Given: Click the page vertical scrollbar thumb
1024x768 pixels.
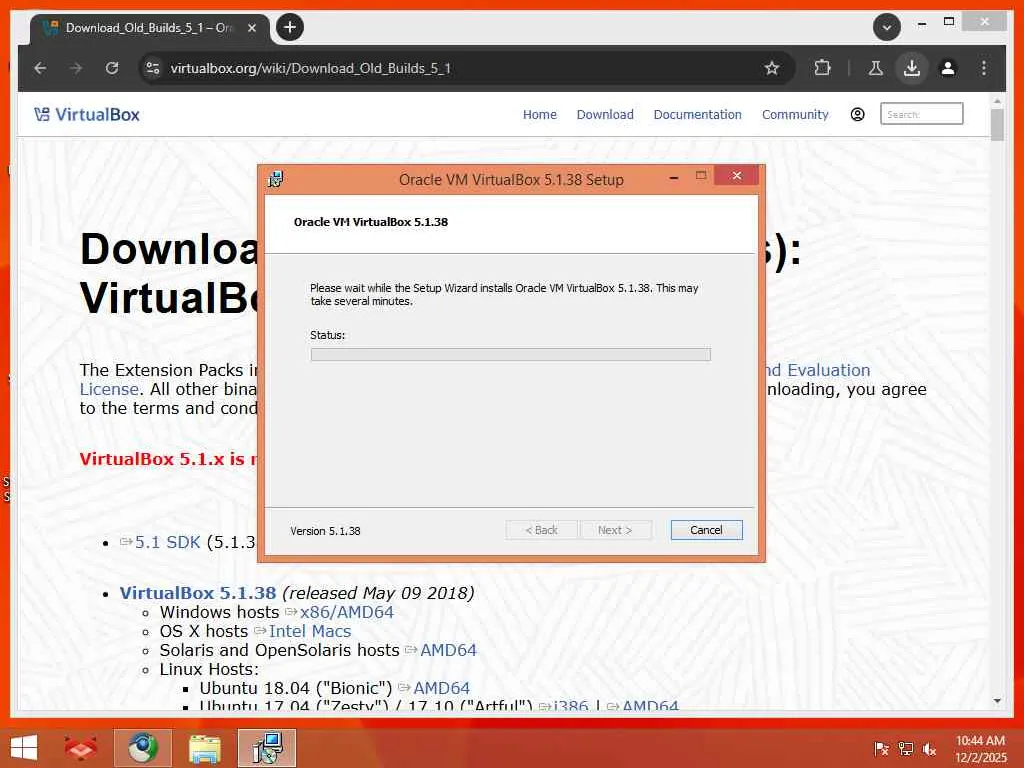Looking at the screenshot, I should click(x=997, y=125).
